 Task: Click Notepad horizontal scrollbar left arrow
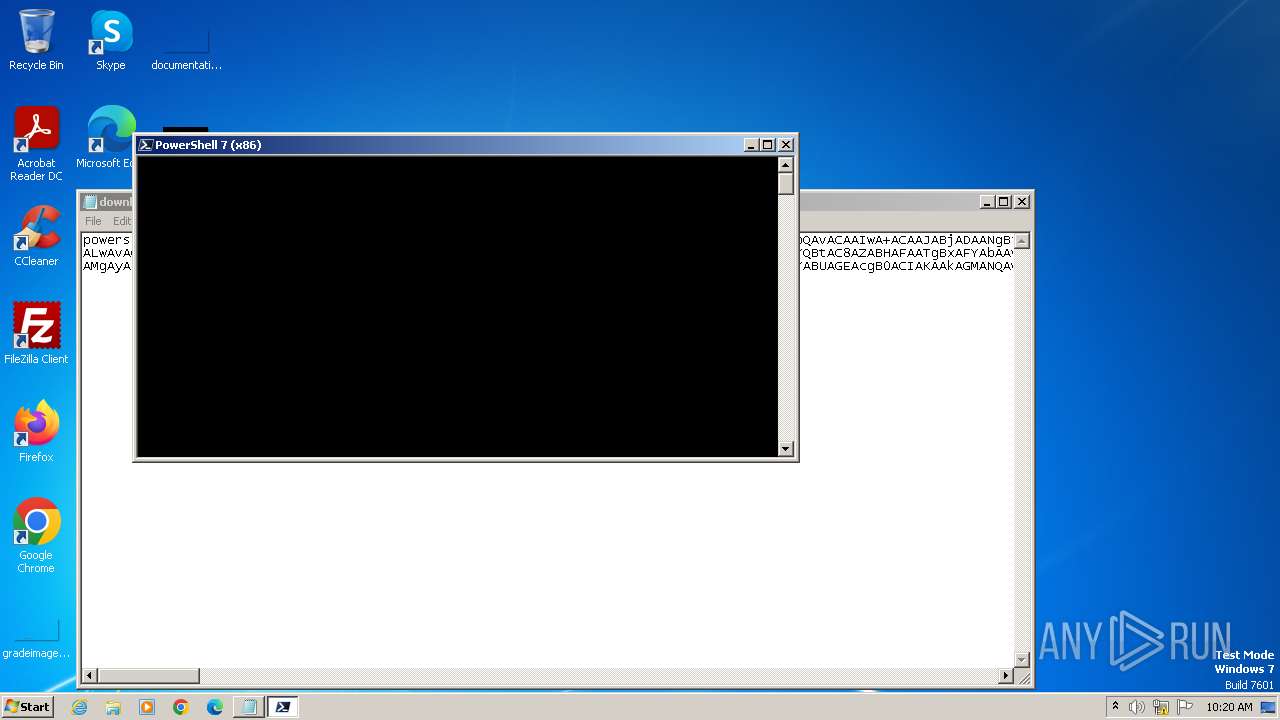click(x=90, y=676)
